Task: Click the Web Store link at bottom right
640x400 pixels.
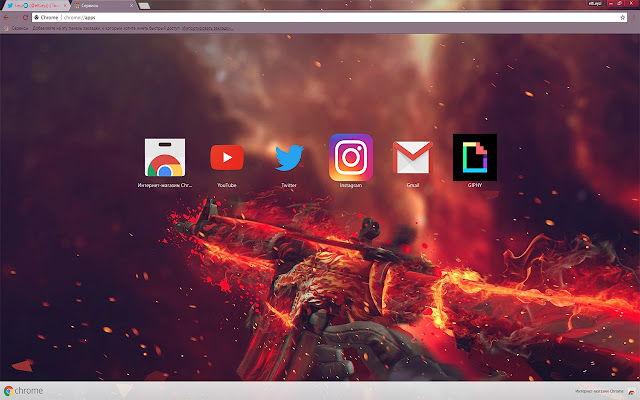Action: (605, 391)
